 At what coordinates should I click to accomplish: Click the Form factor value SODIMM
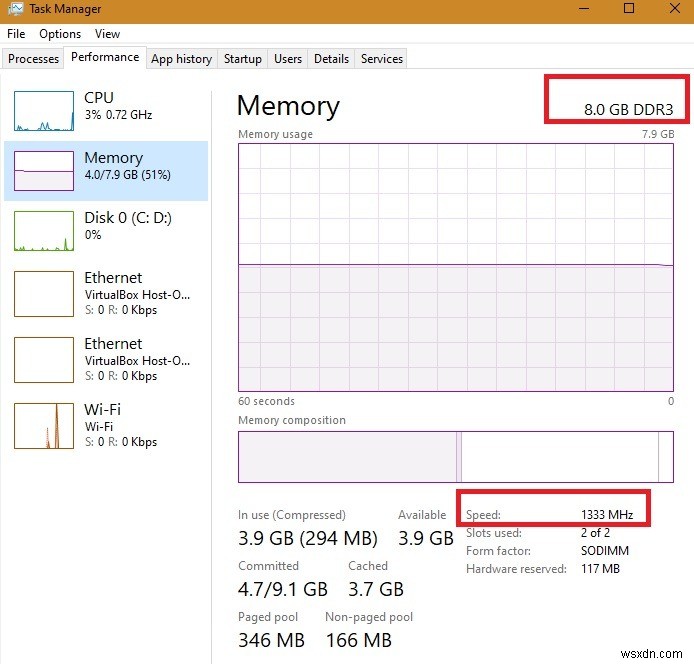(605, 551)
